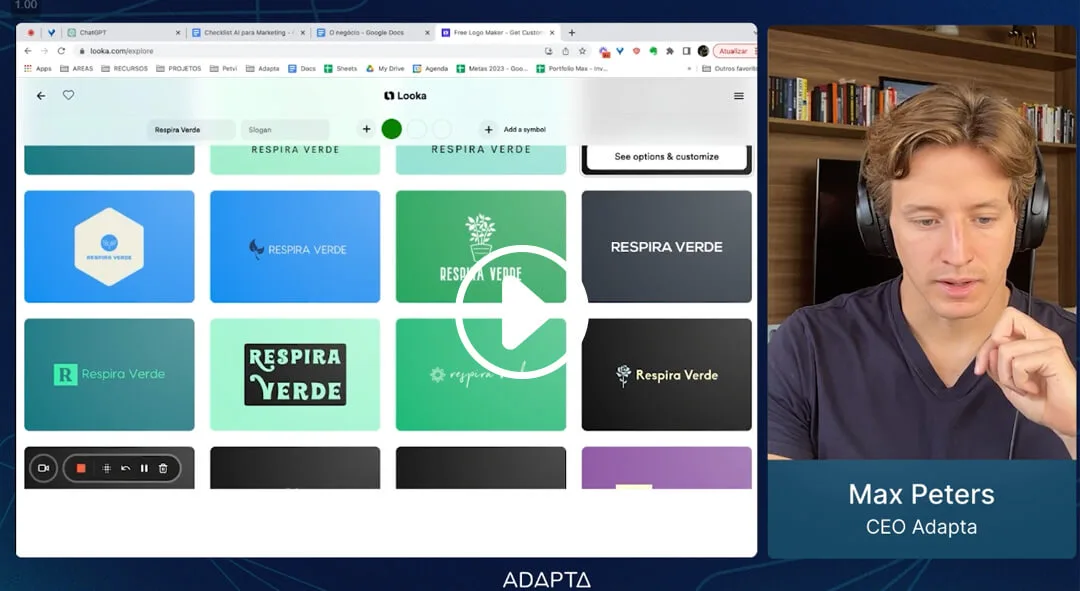The width and height of the screenshot is (1080, 591).
Task: Open the PROJETOS bookmarks folder
Action: coord(179,69)
